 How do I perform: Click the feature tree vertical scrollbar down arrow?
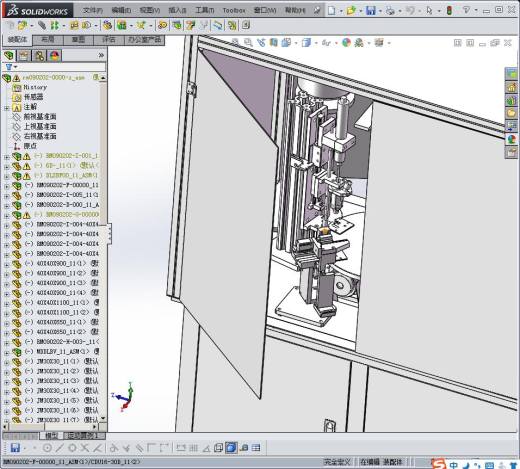[x=103, y=419]
